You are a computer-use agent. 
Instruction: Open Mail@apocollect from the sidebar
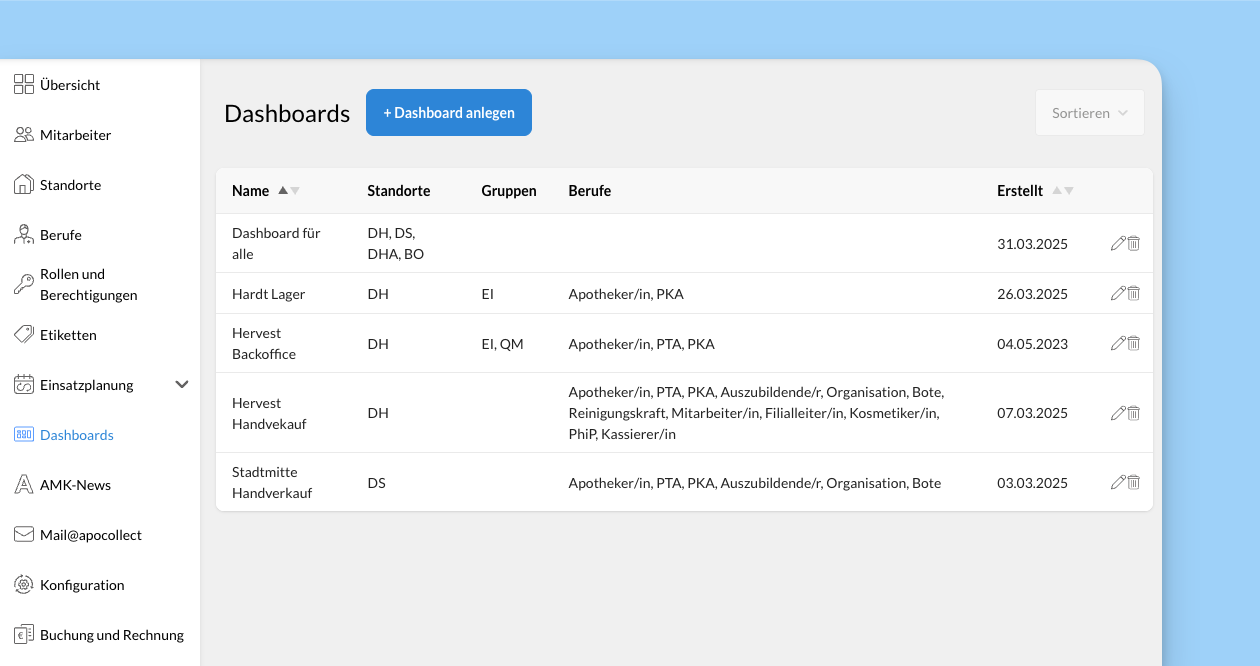90,535
